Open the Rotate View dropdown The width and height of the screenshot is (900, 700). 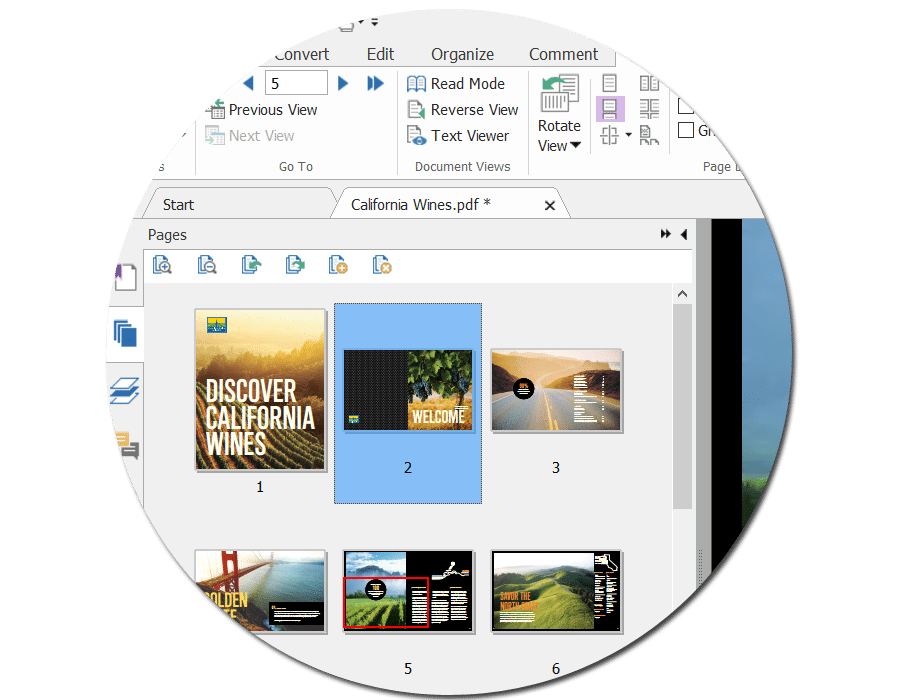pos(559,114)
